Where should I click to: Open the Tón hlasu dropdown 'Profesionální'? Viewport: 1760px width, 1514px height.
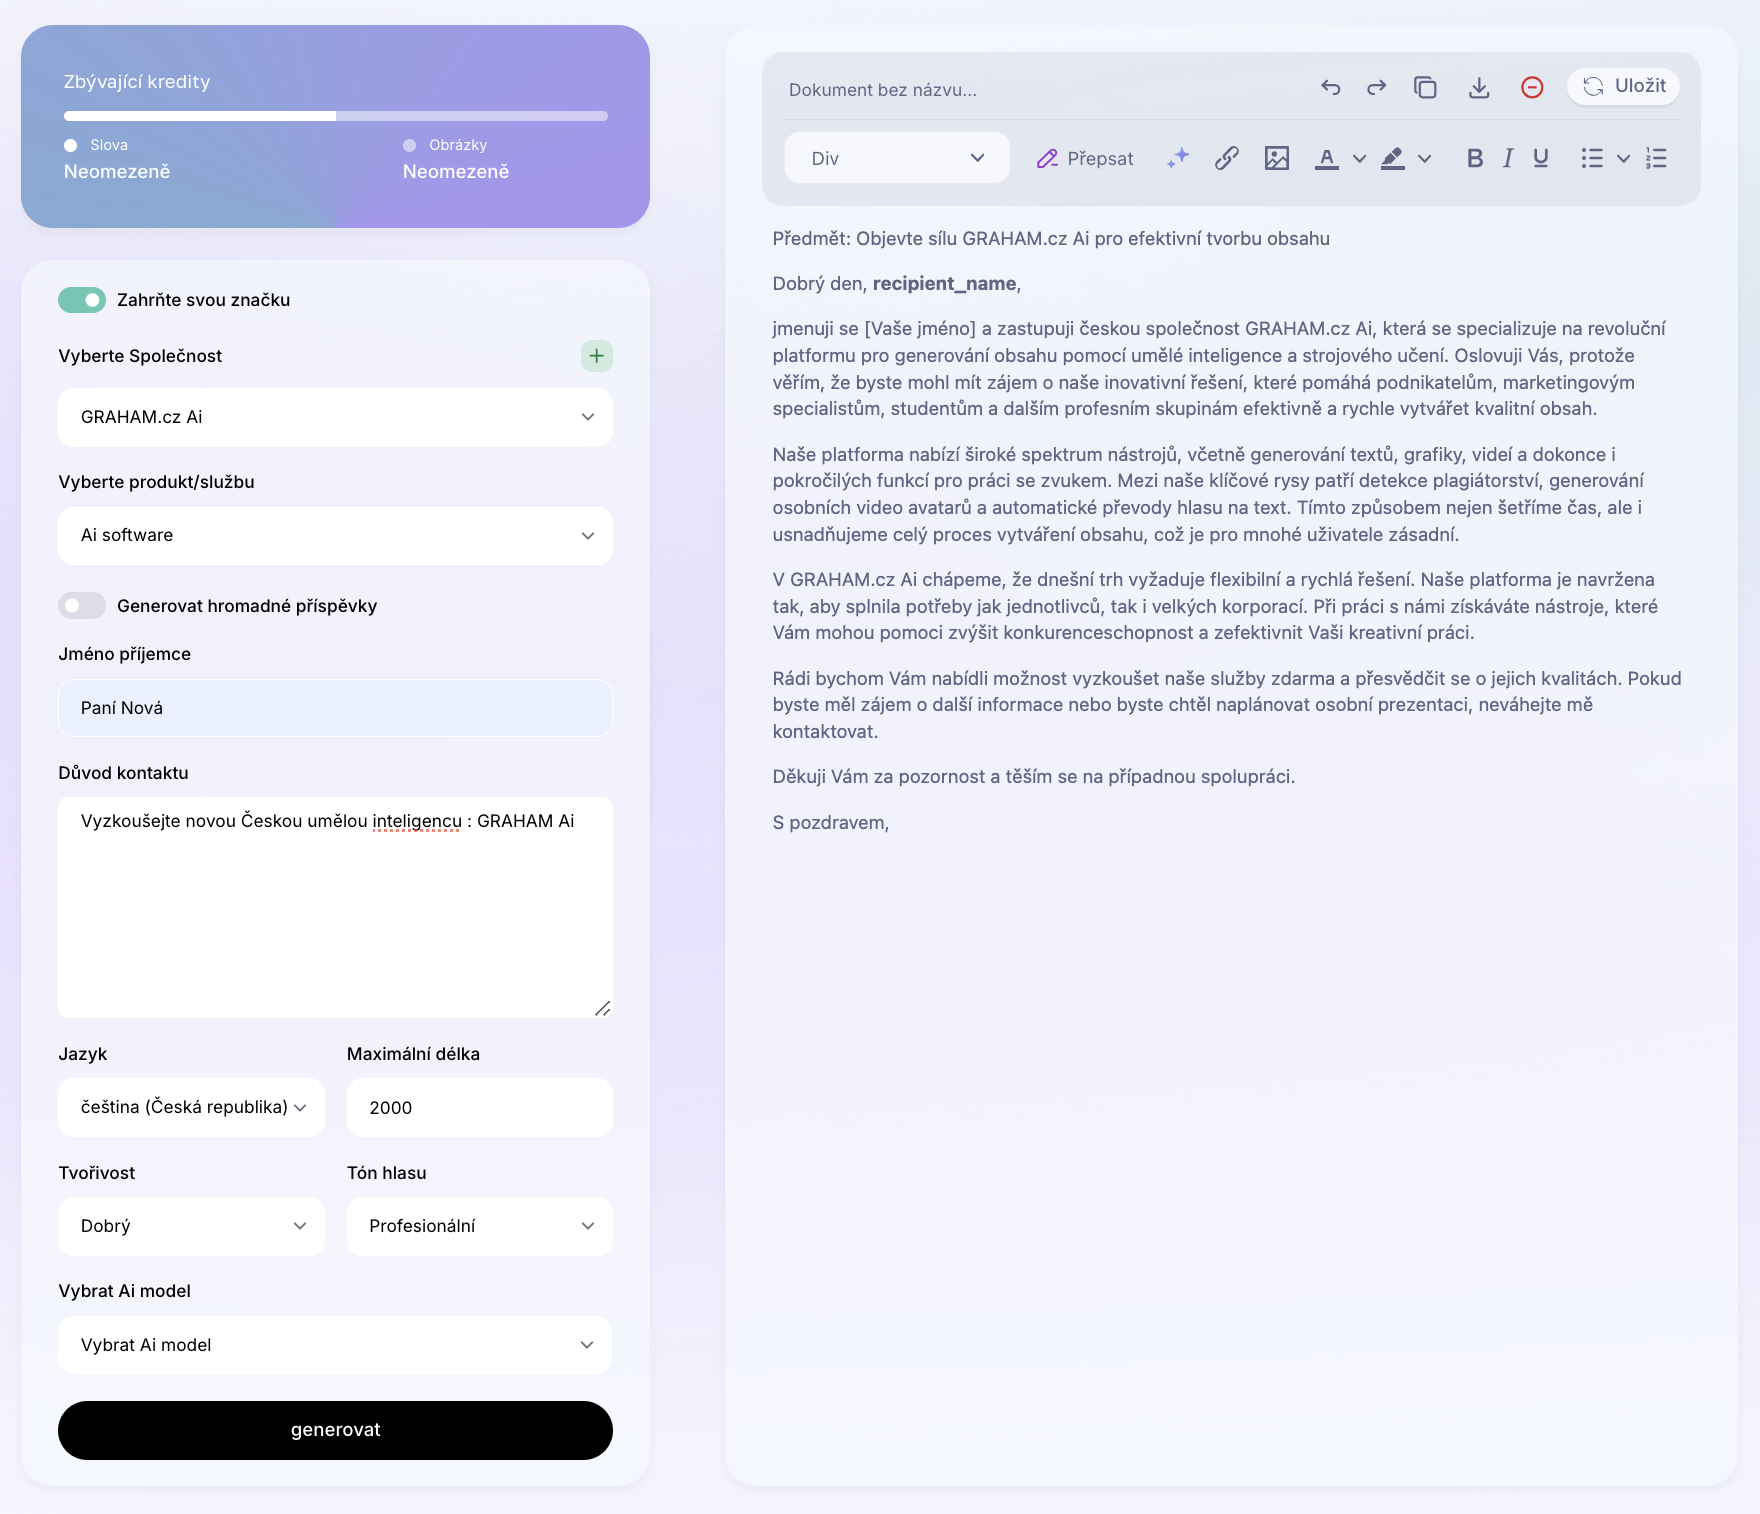[x=479, y=1226]
